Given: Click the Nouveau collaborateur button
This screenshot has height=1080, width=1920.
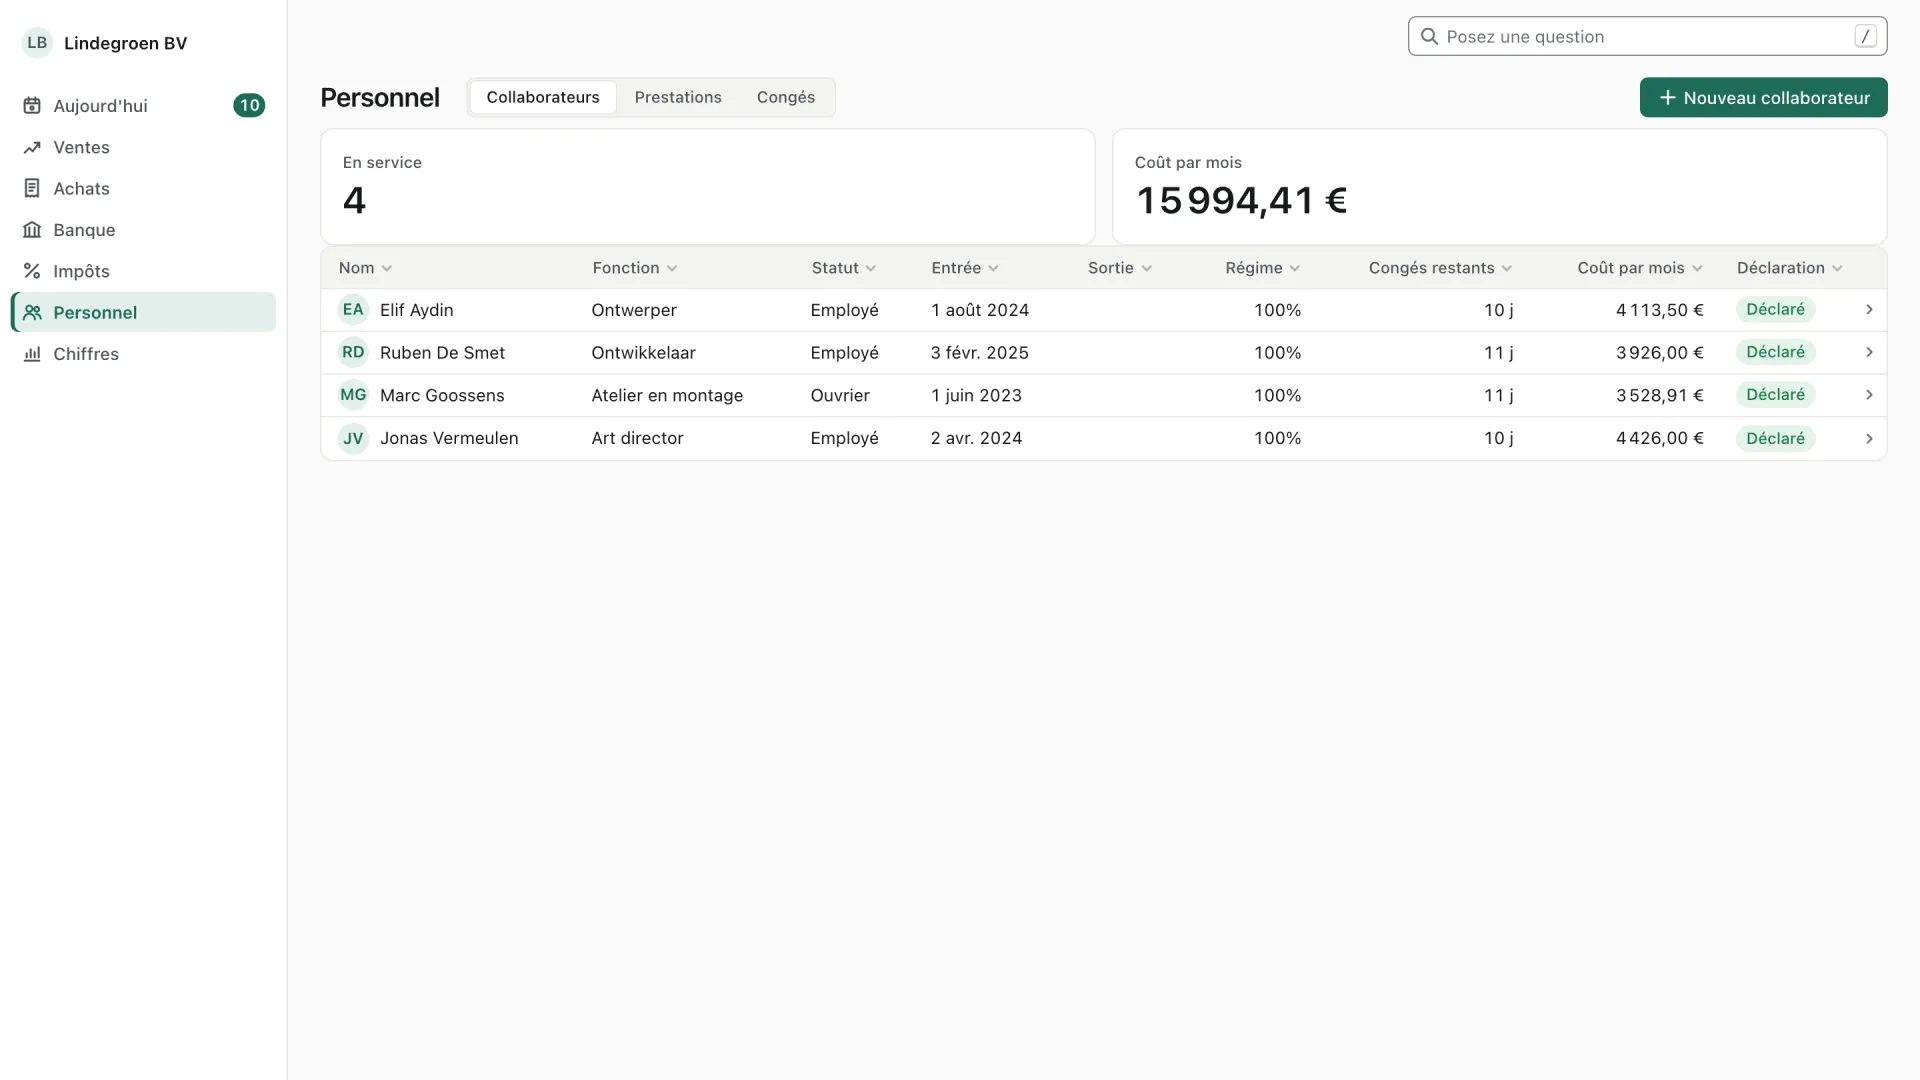Looking at the screenshot, I should [x=1763, y=98].
